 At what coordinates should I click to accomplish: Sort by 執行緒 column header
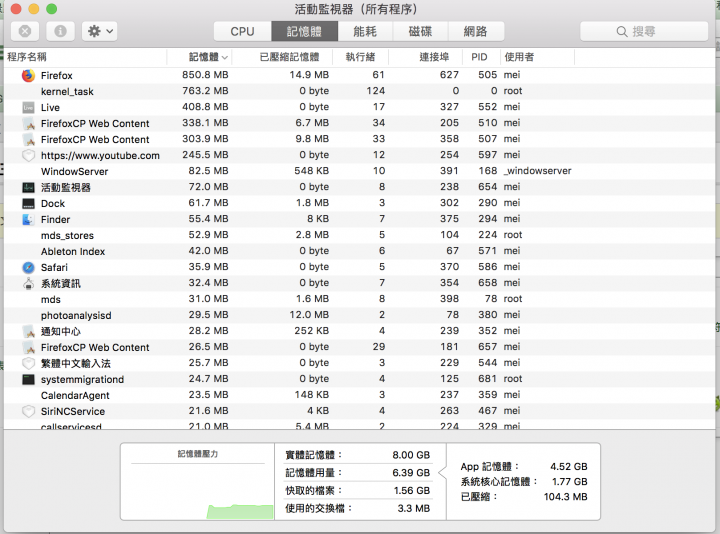pyautogui.click(x=360, y=57)
